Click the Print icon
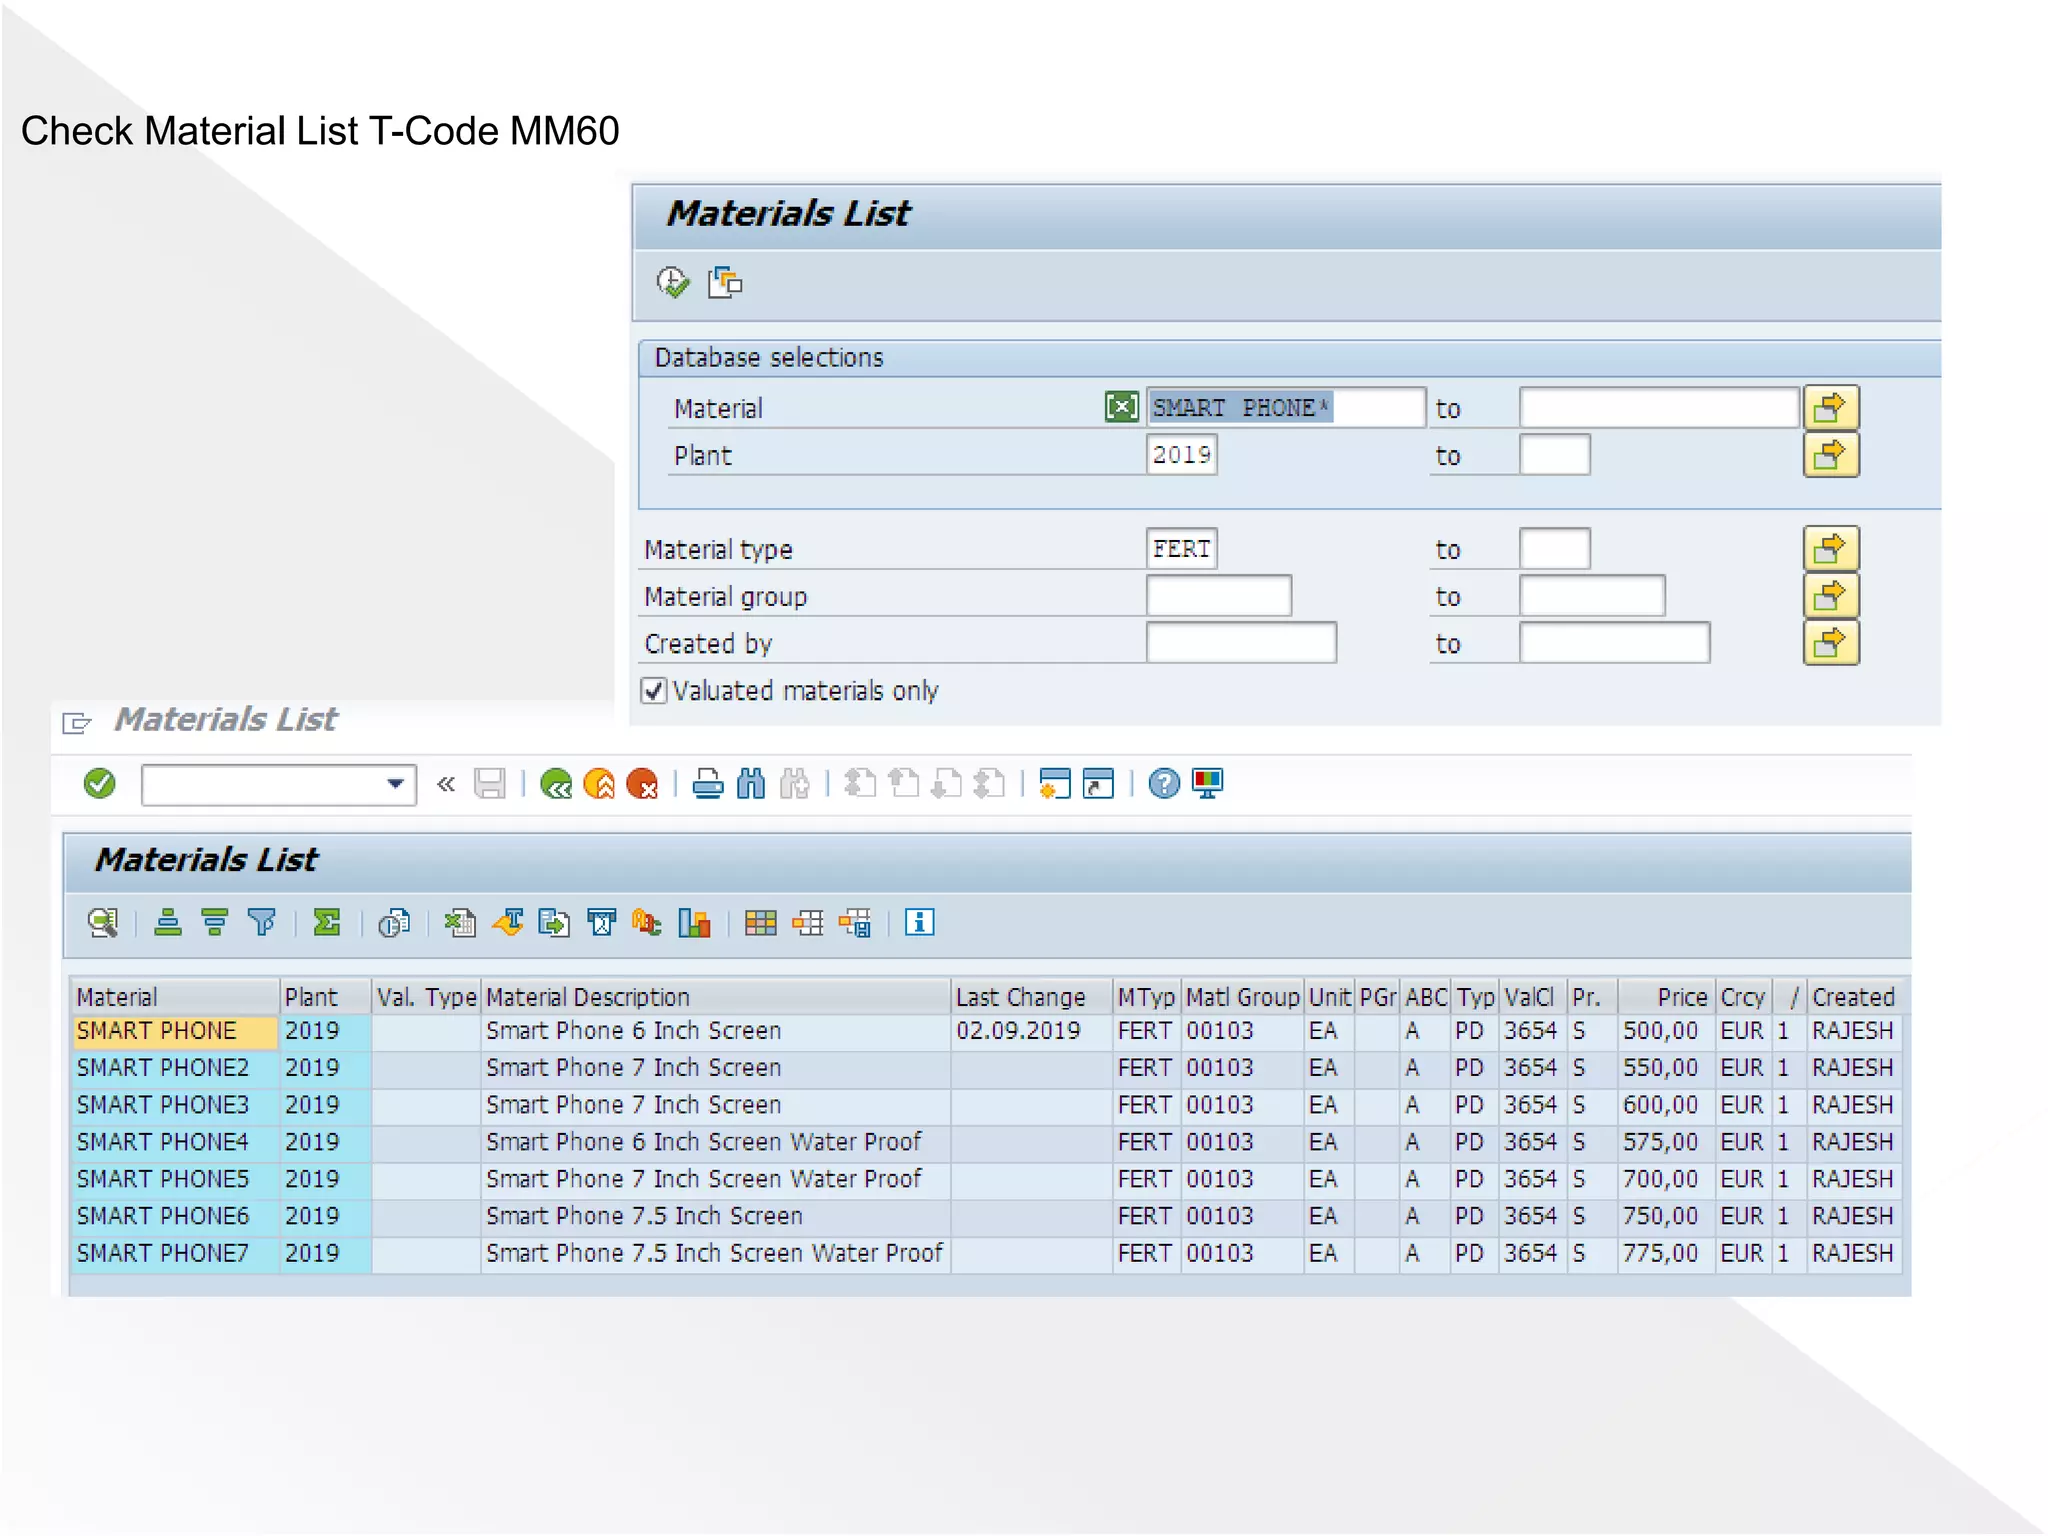2048x1536 pixels. [708, 784]
